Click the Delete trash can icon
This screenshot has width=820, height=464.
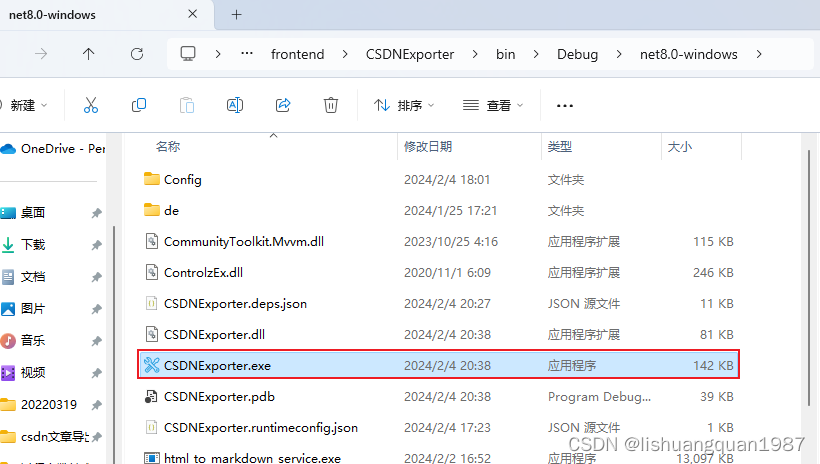tap(331, 105)
